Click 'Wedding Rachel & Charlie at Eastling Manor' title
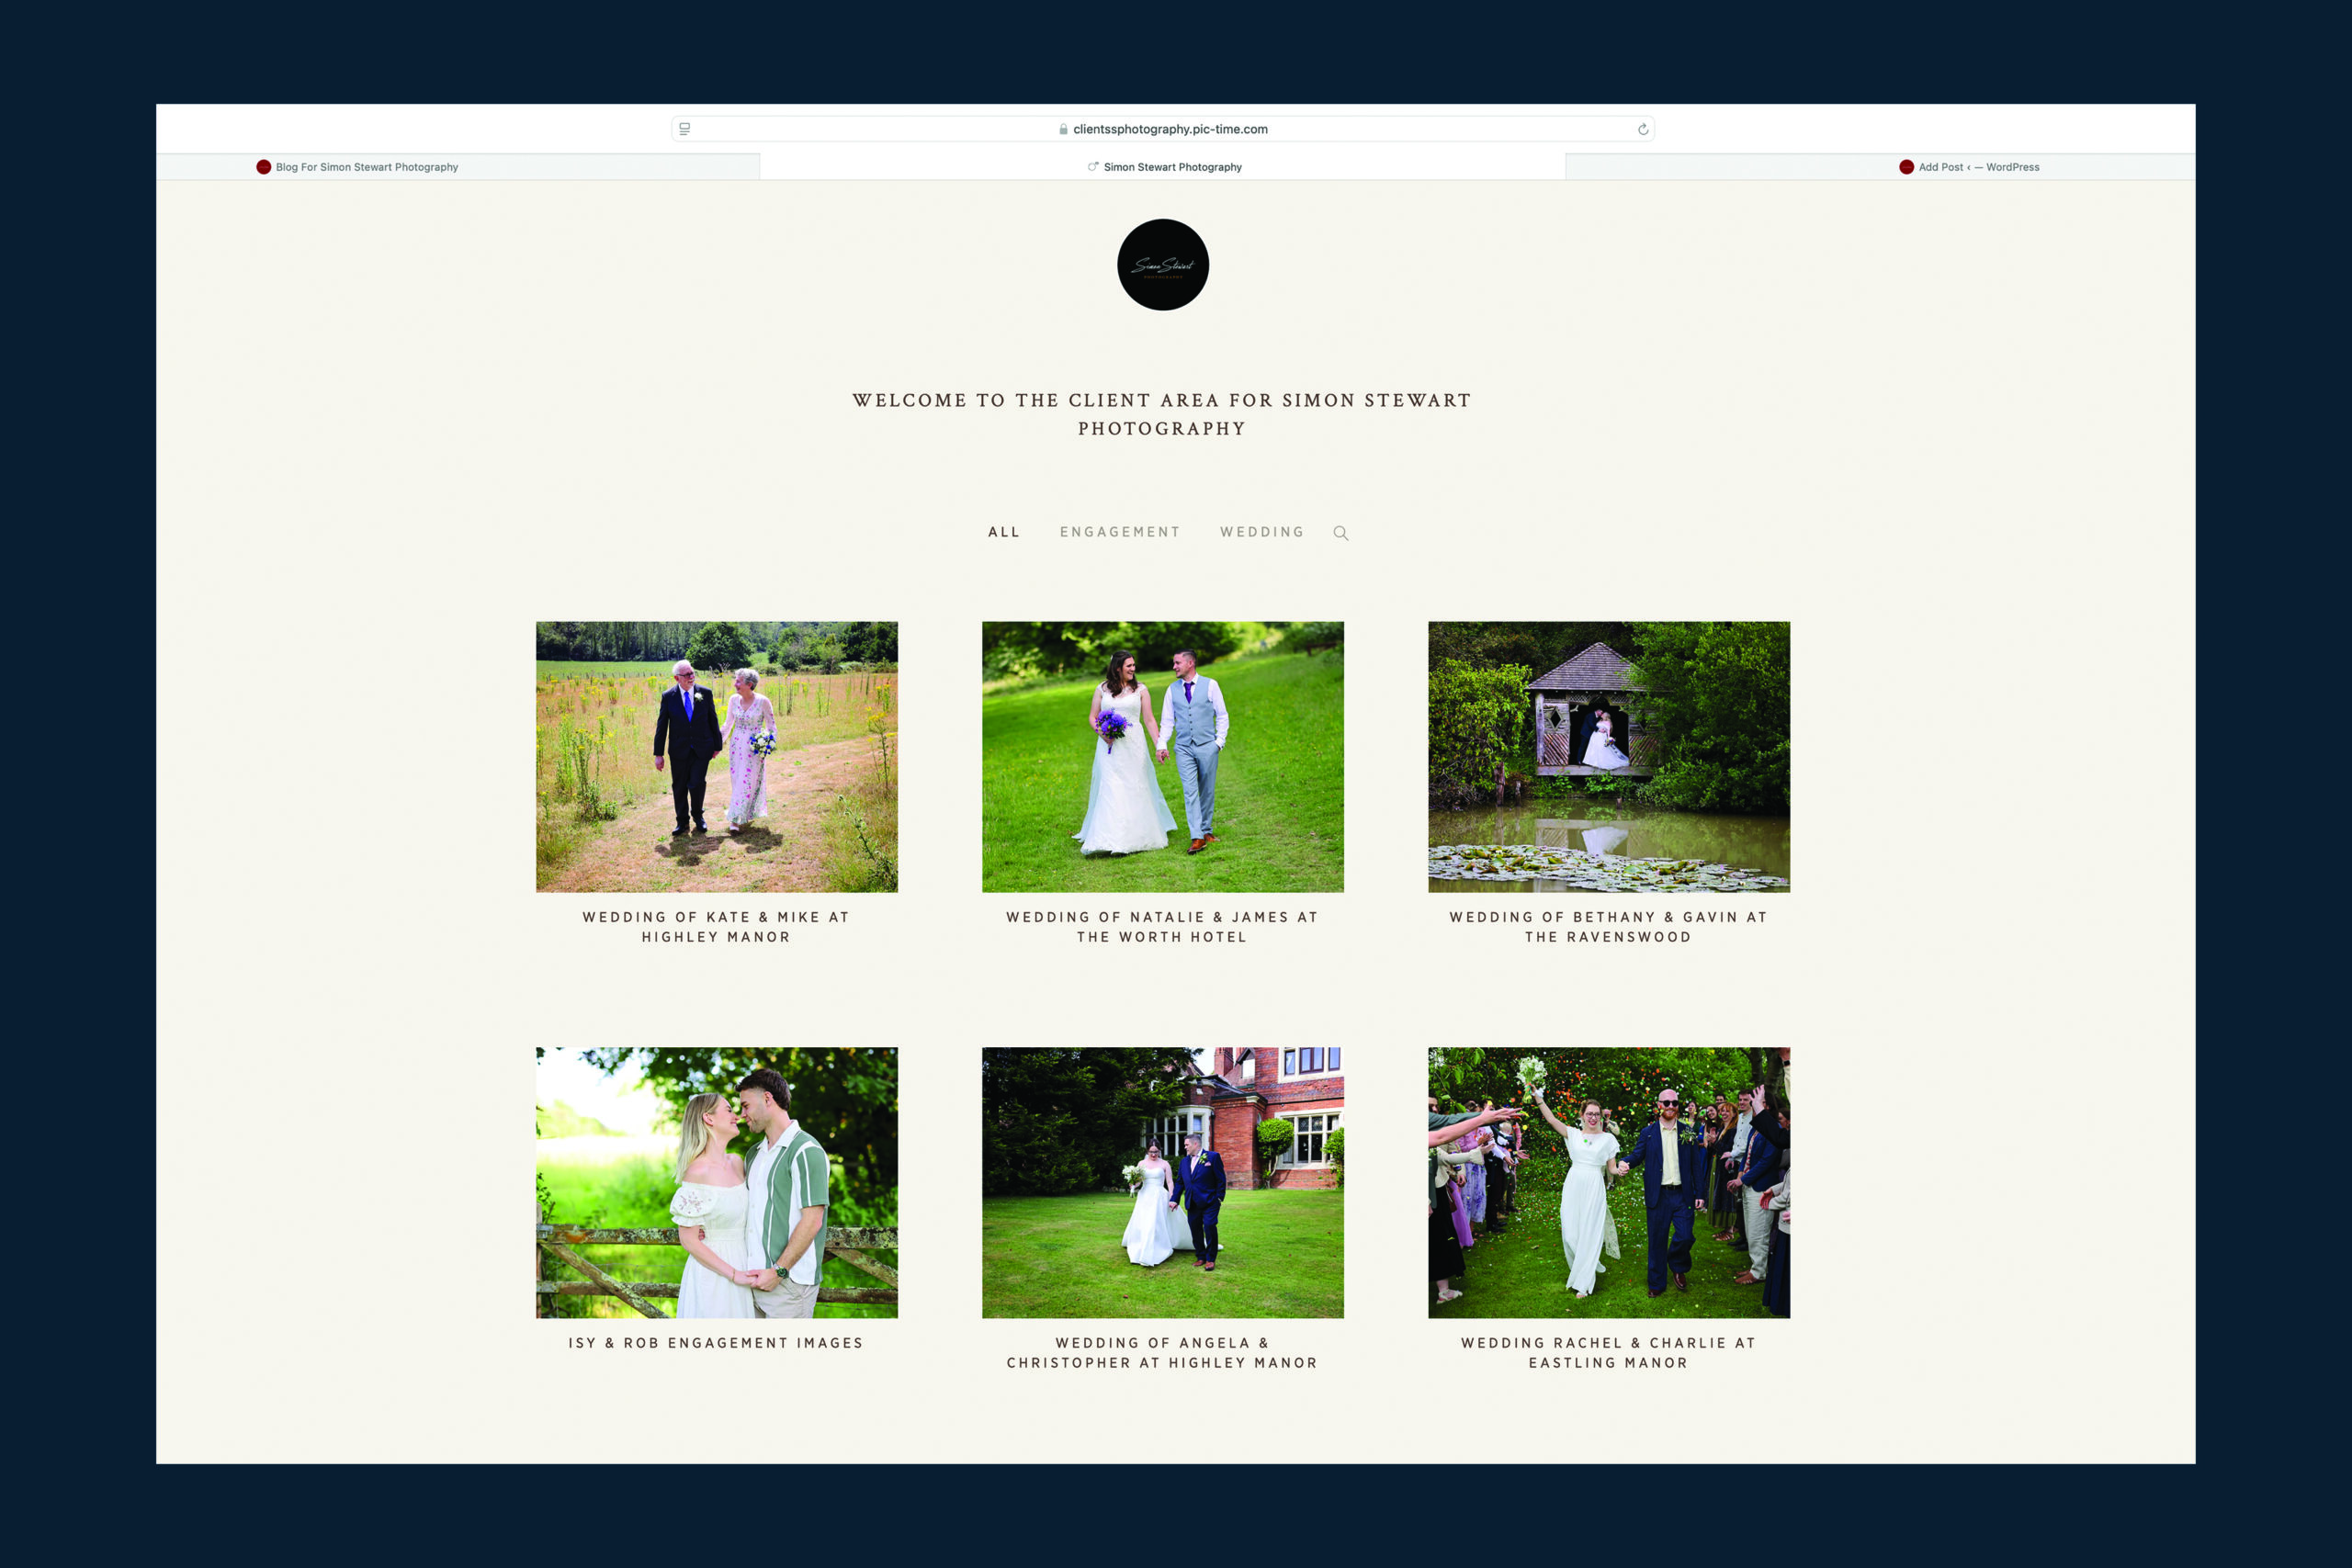This screenshot has width=2352, height=1568. point(1609,1353)
